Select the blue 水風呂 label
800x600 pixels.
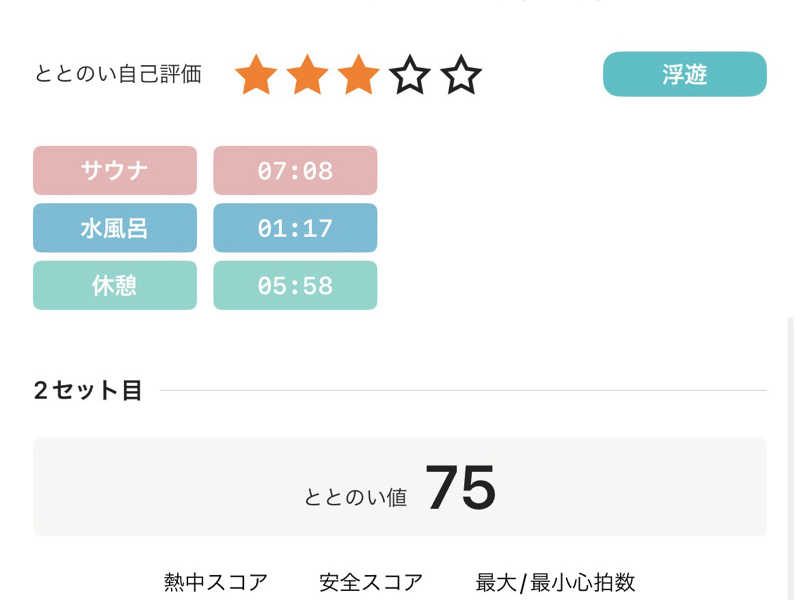pos(115,228)
